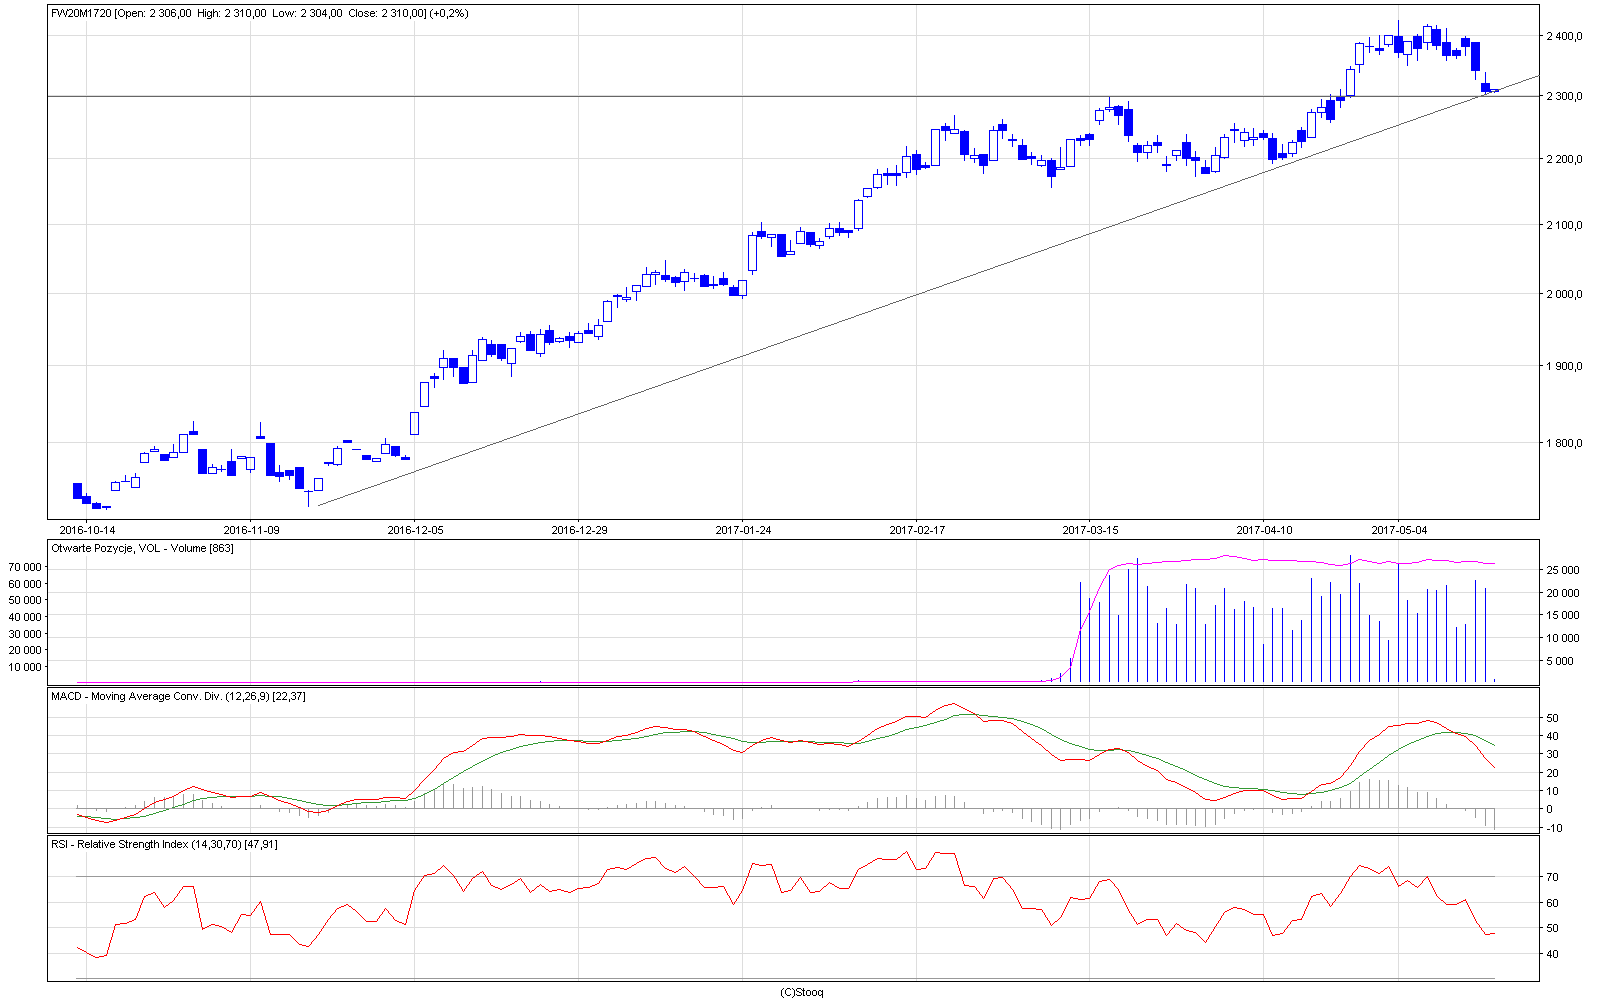Viewport: 1600px width, 1000px height.
Task: Click the 2017-02-17 date marker
Action: (917, 530)
